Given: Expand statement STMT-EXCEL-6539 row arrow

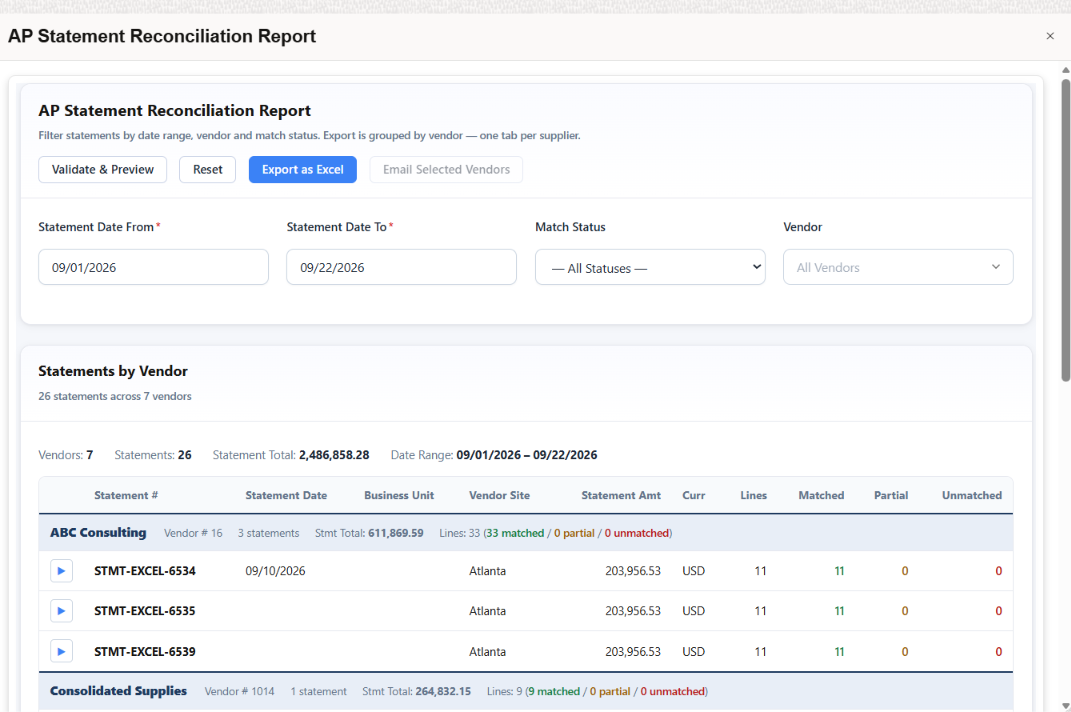Looking at the screenshot, I should tap(61, 651).
